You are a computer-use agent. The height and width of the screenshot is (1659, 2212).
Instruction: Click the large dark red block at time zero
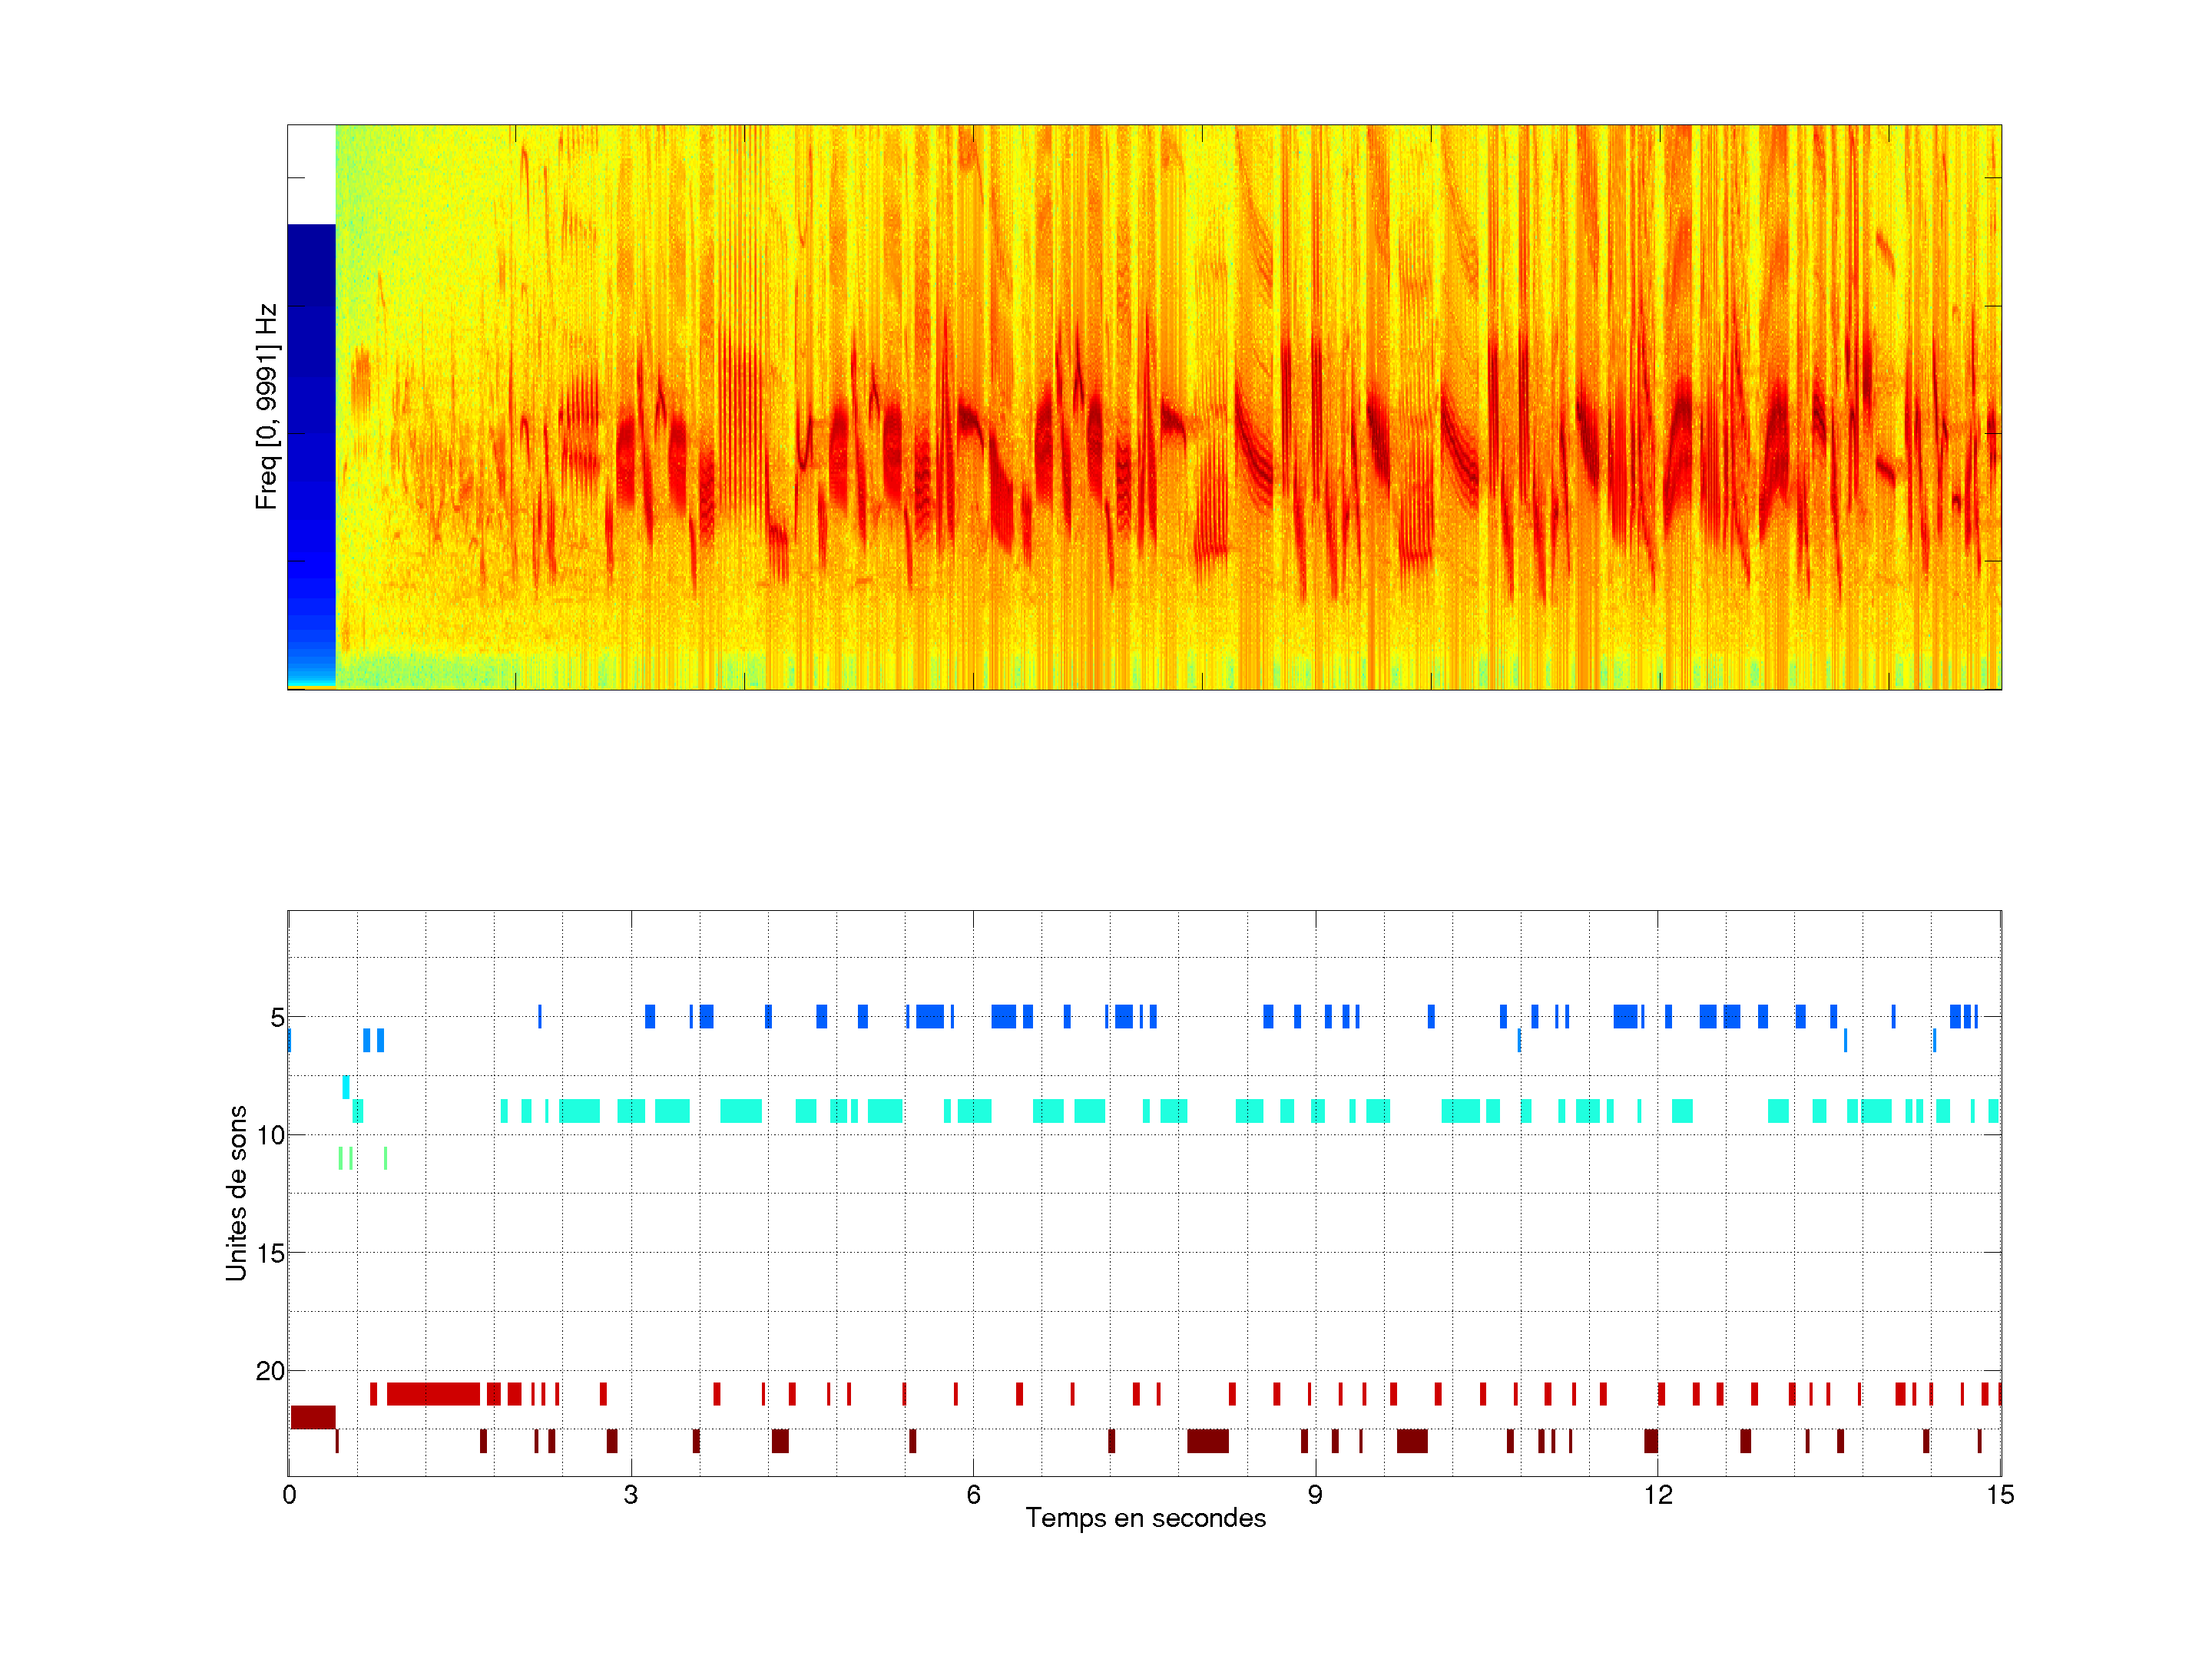point(313,1417)
